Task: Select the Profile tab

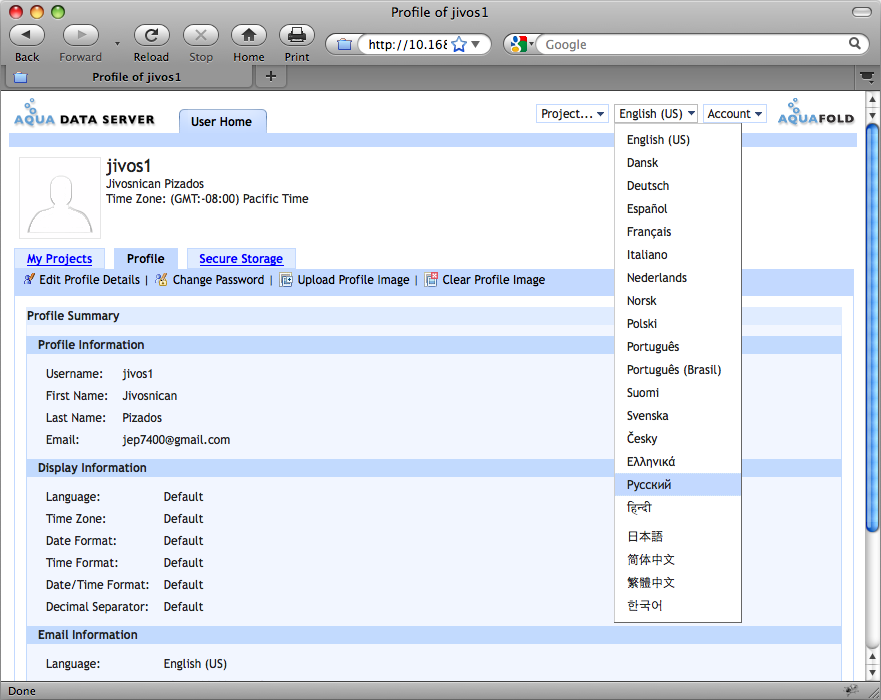Action: (x=146, y=259)
